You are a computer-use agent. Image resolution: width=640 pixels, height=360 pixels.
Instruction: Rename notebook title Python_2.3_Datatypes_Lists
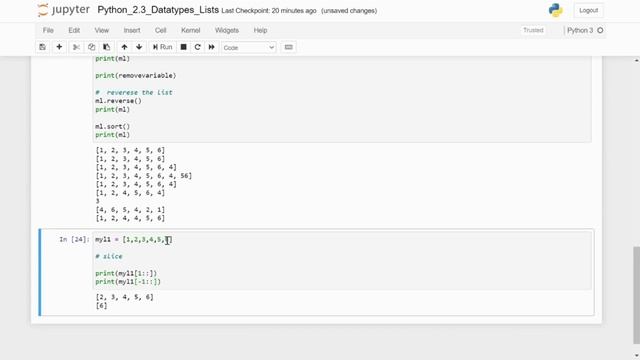158,10
